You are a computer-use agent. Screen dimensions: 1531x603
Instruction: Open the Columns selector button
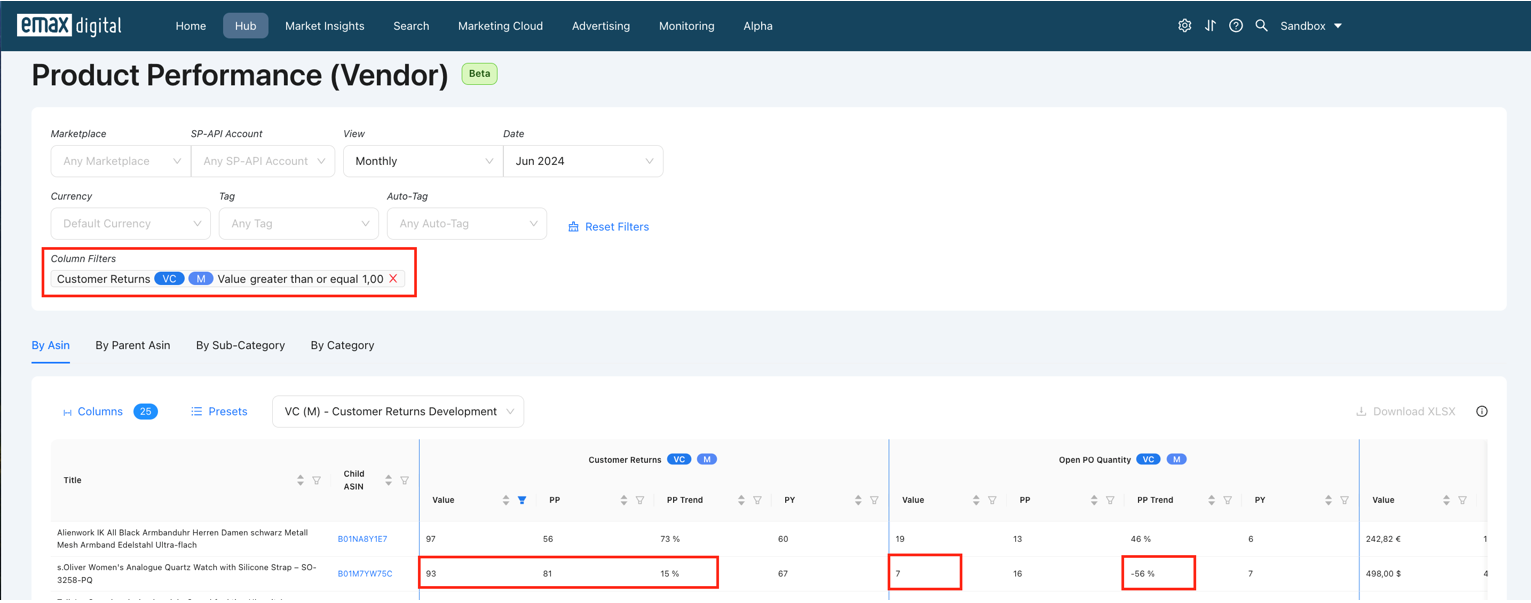(x=110, y=412)
